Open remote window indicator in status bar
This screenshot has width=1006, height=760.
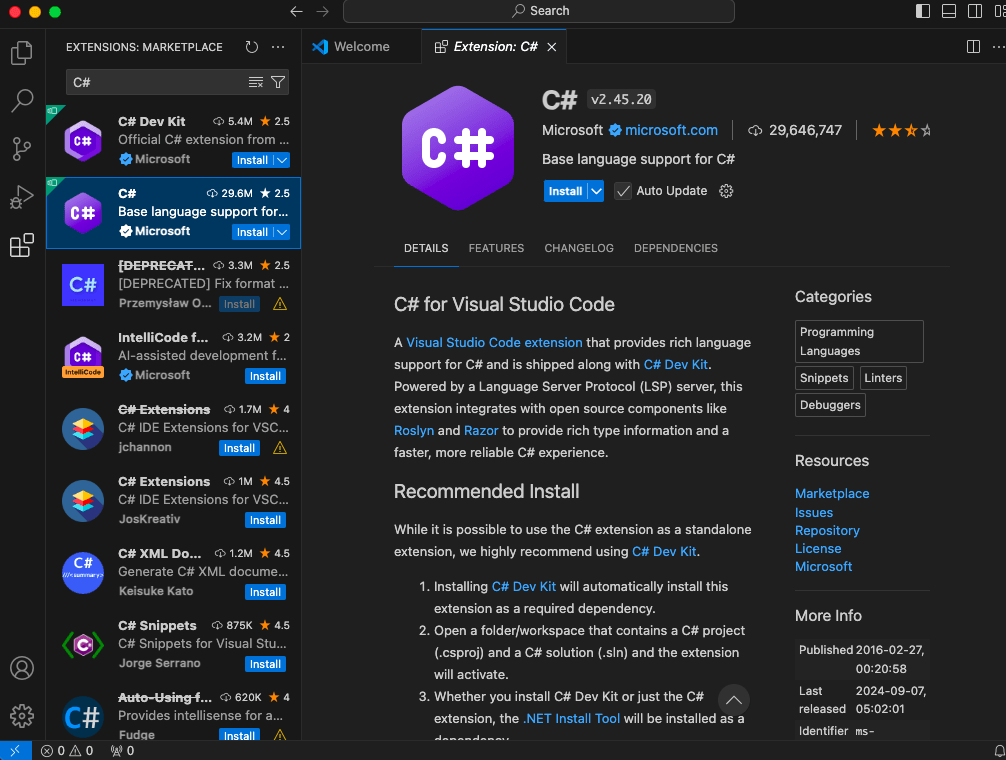pyautogui.click(x=15, y=750)
